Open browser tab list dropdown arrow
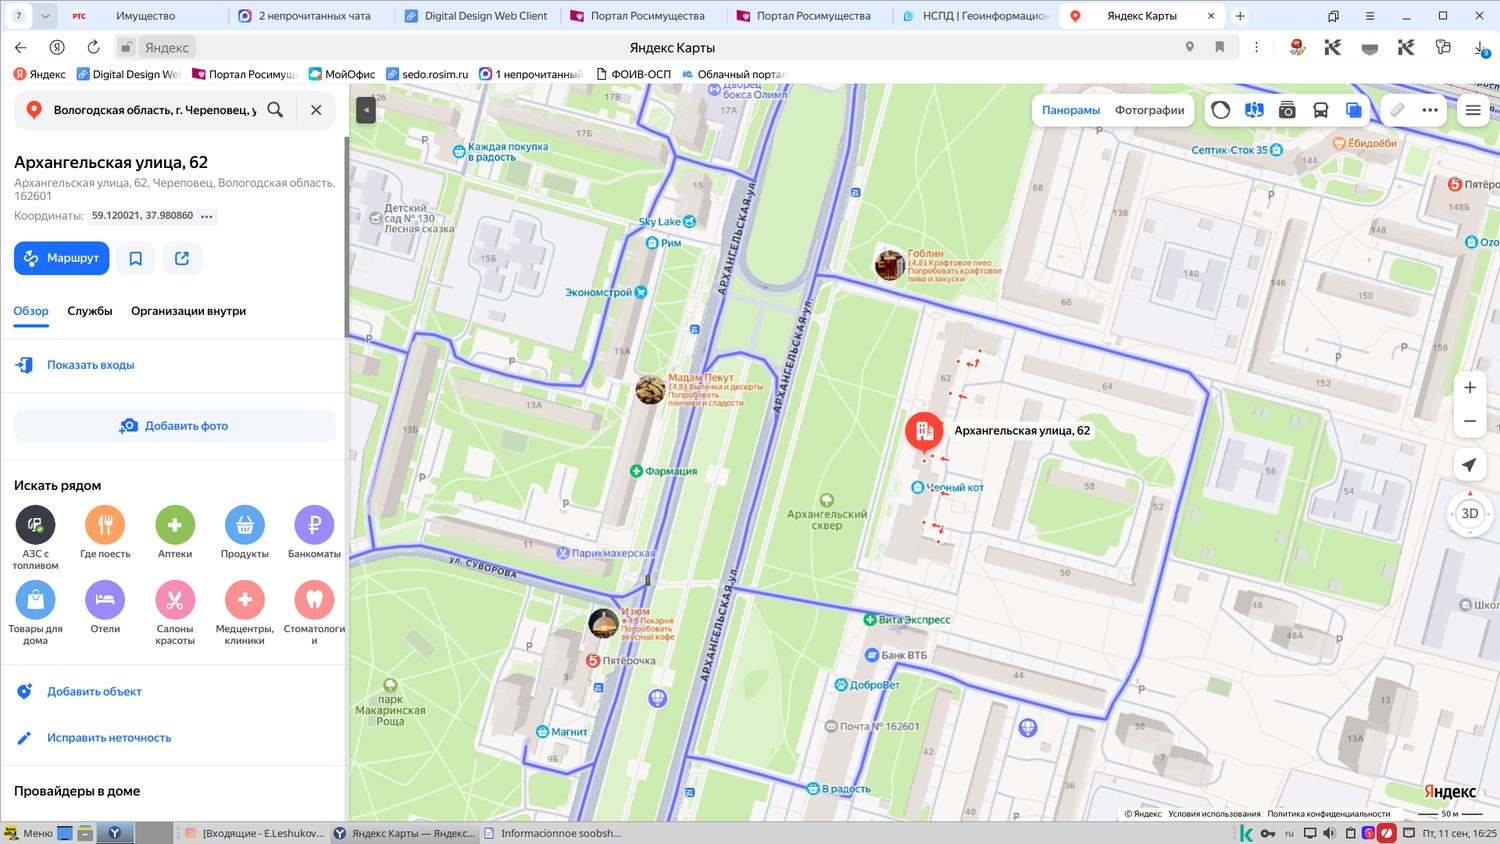Screen dimensions: 1500x844 pyautogui.click(x=45, y=16)
